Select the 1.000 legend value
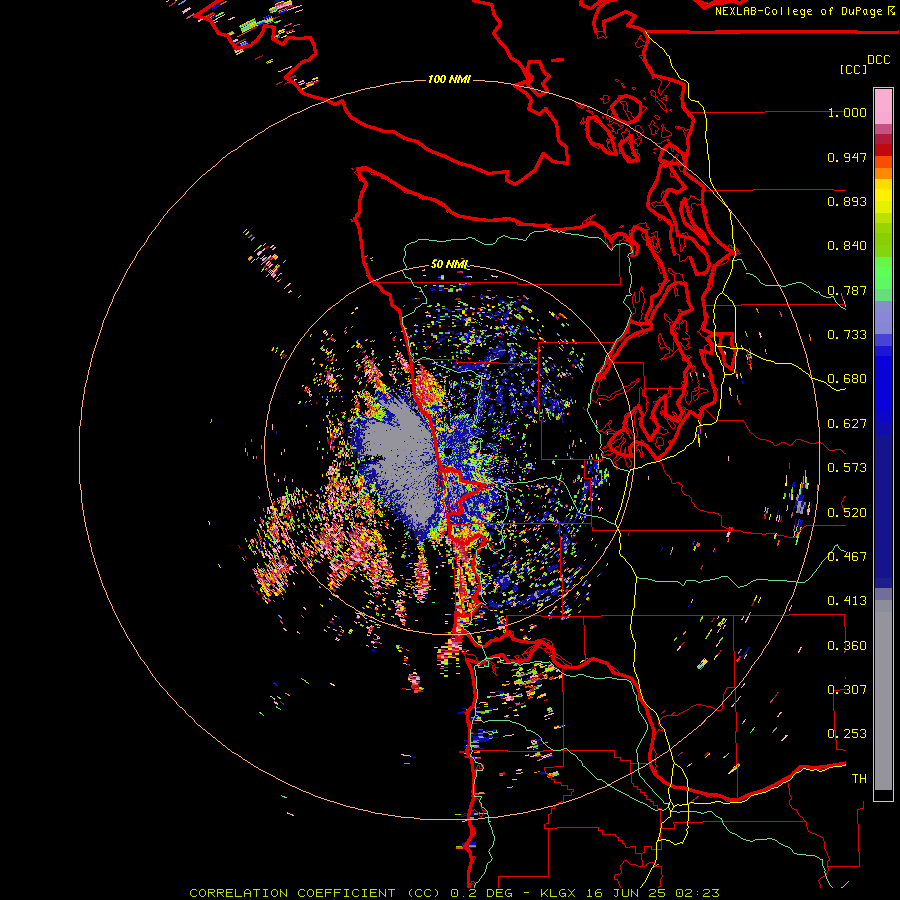 [x=847, y=112]
